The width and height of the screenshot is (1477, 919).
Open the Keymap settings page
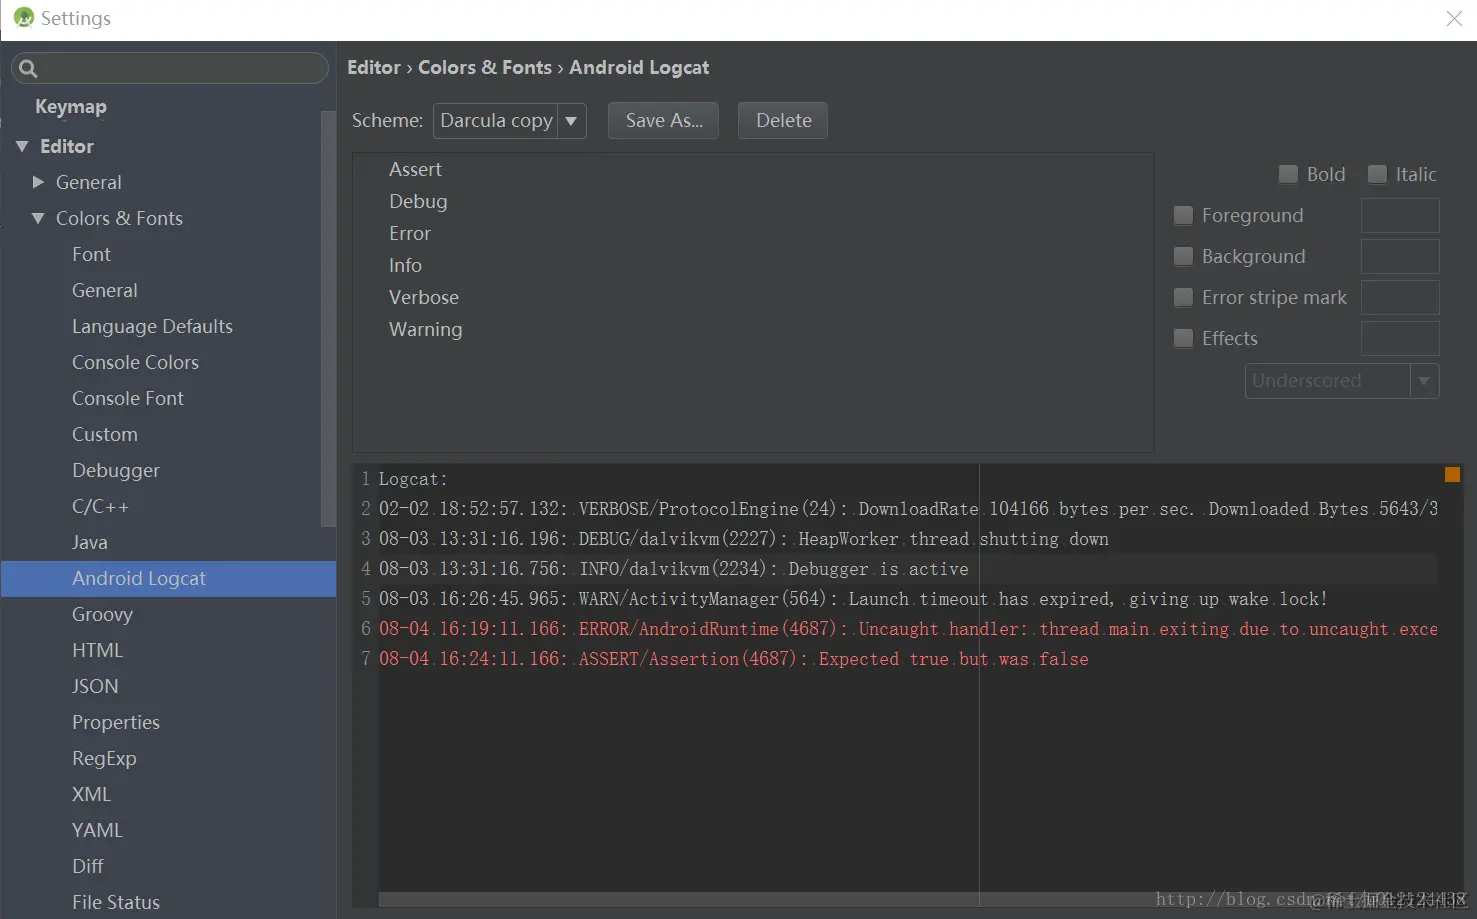pyautogui.click(x=70, y=106)
